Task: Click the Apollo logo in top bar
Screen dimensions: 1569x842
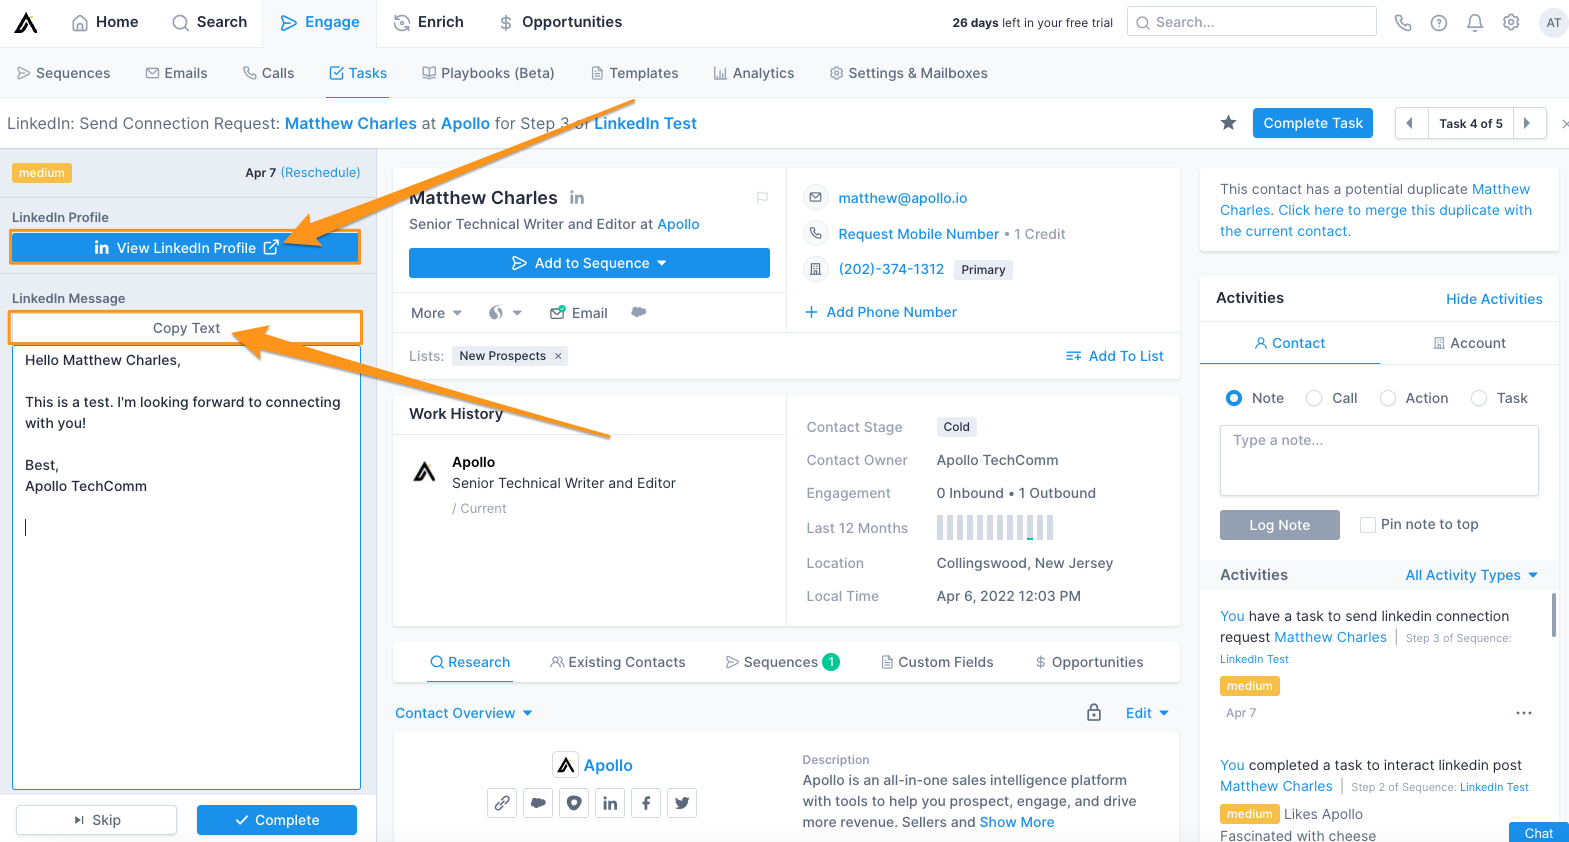Action: tap(26, 23)
